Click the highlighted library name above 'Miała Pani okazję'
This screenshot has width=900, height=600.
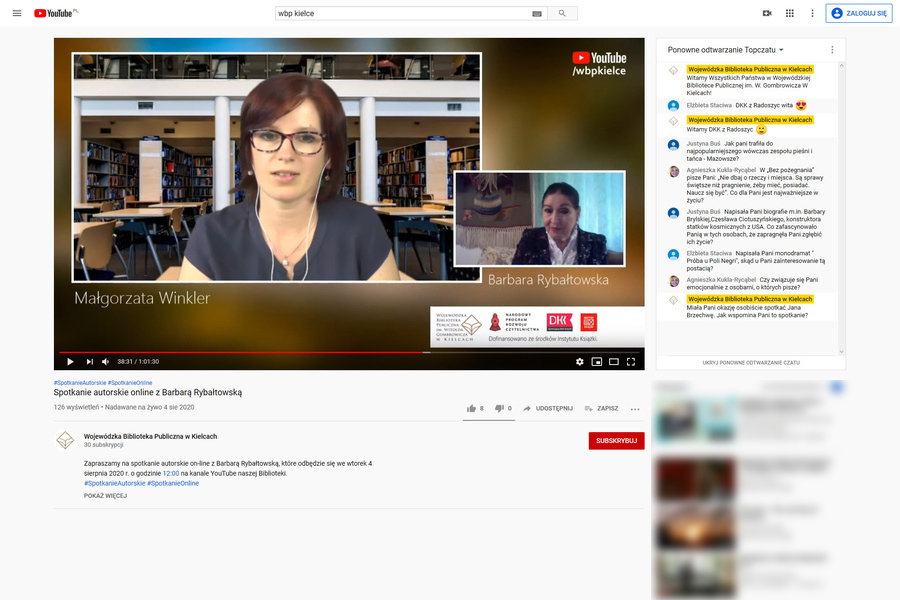point(750,299)
